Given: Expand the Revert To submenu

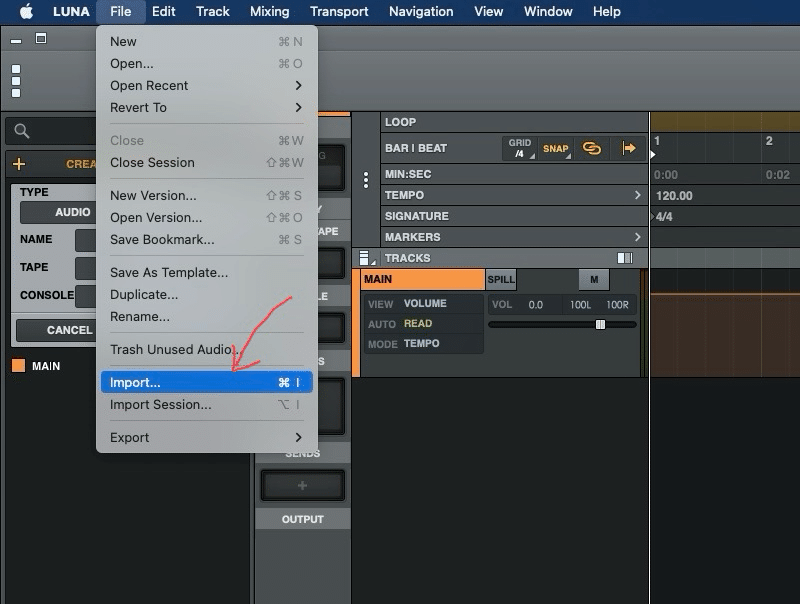Looking at the screenshot, I should coord(206,108).
